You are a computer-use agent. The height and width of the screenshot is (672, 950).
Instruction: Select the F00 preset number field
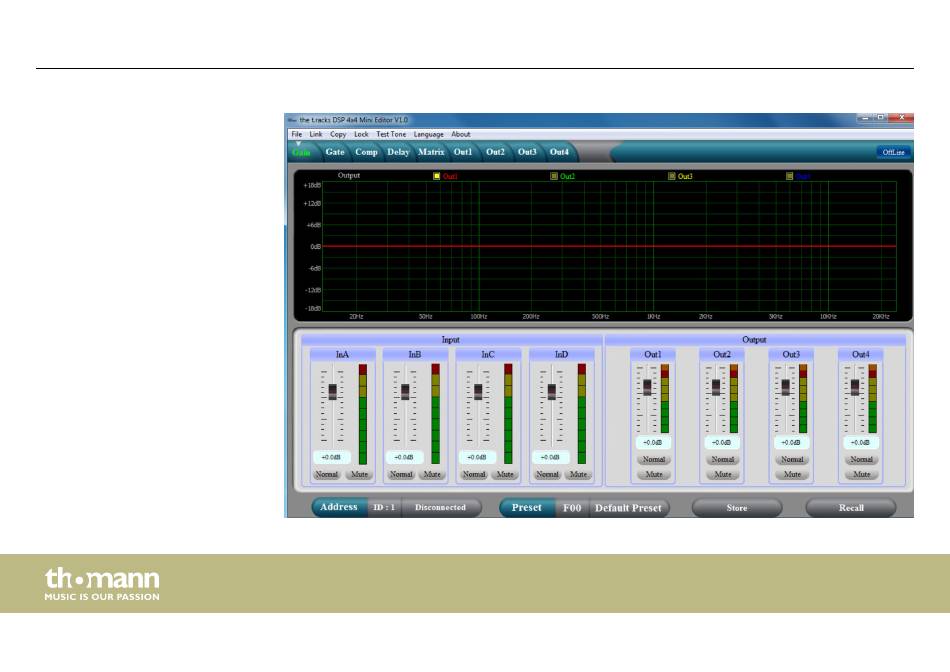(x=572, y=508)
